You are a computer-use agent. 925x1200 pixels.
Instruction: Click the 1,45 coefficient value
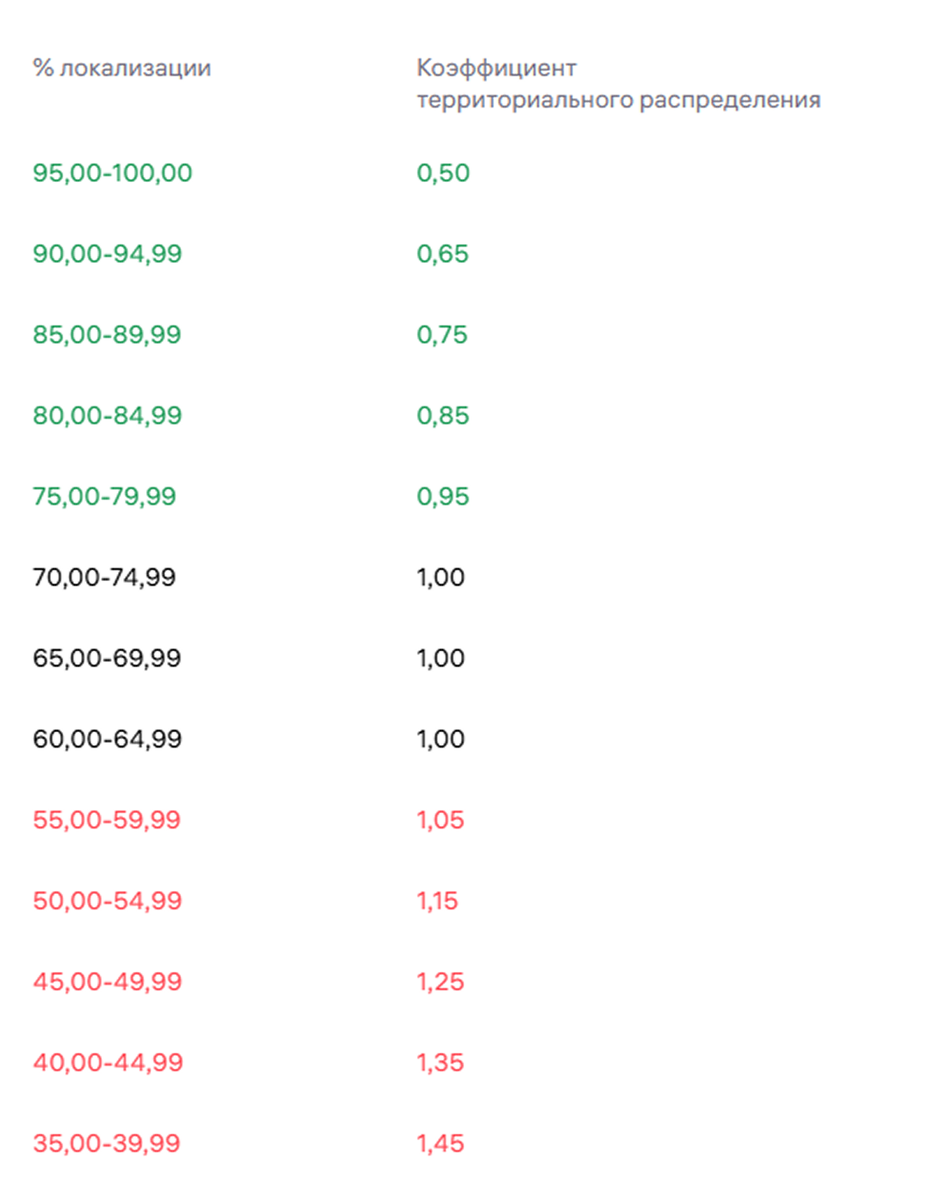coord(441,1144)
